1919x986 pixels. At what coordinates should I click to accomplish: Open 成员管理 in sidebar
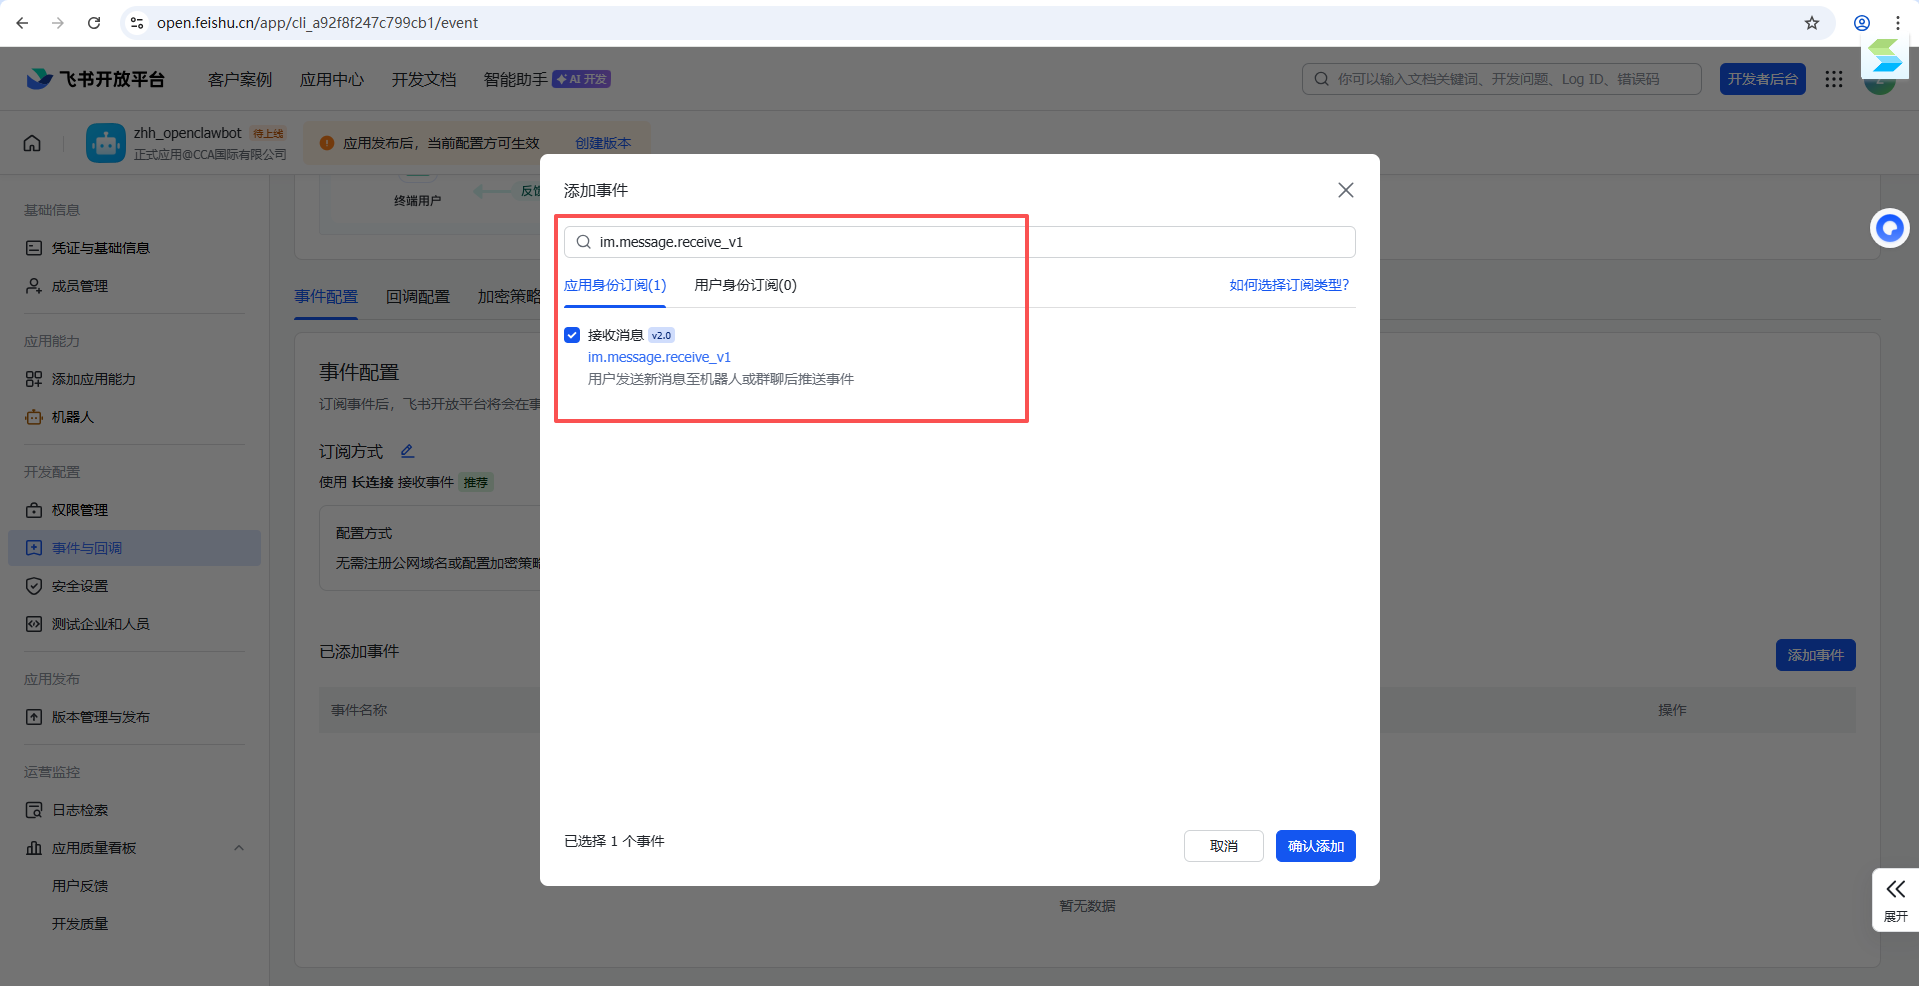click(80, 286)
